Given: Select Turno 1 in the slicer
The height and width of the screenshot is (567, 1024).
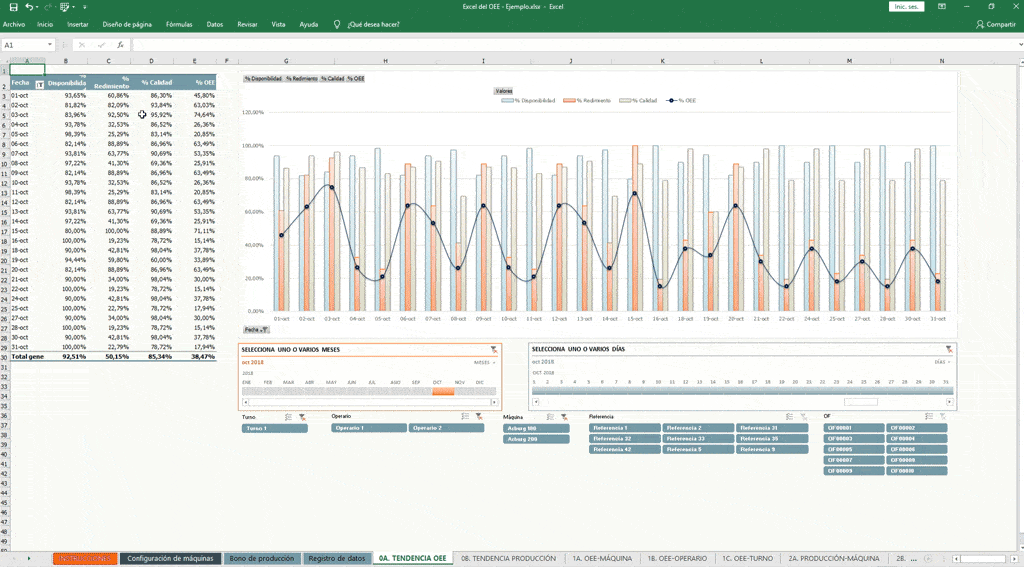Looking at the screenshot, I should (x=275, y=429).
